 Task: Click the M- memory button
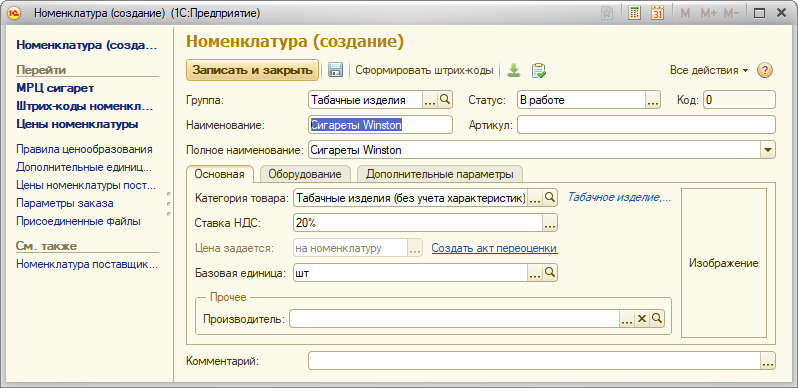click(x=731, y=13)
